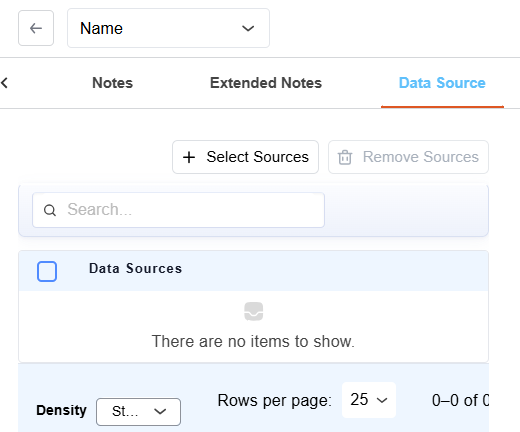
Task: Switch to the Extended Notes tab
Action: tap(266, 83)
